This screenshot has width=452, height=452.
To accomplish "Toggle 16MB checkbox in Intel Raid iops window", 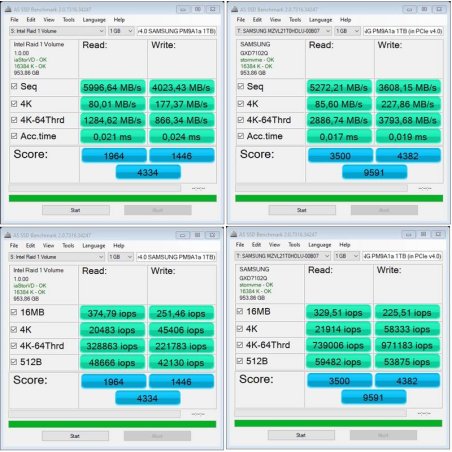I will coord(14,312).
